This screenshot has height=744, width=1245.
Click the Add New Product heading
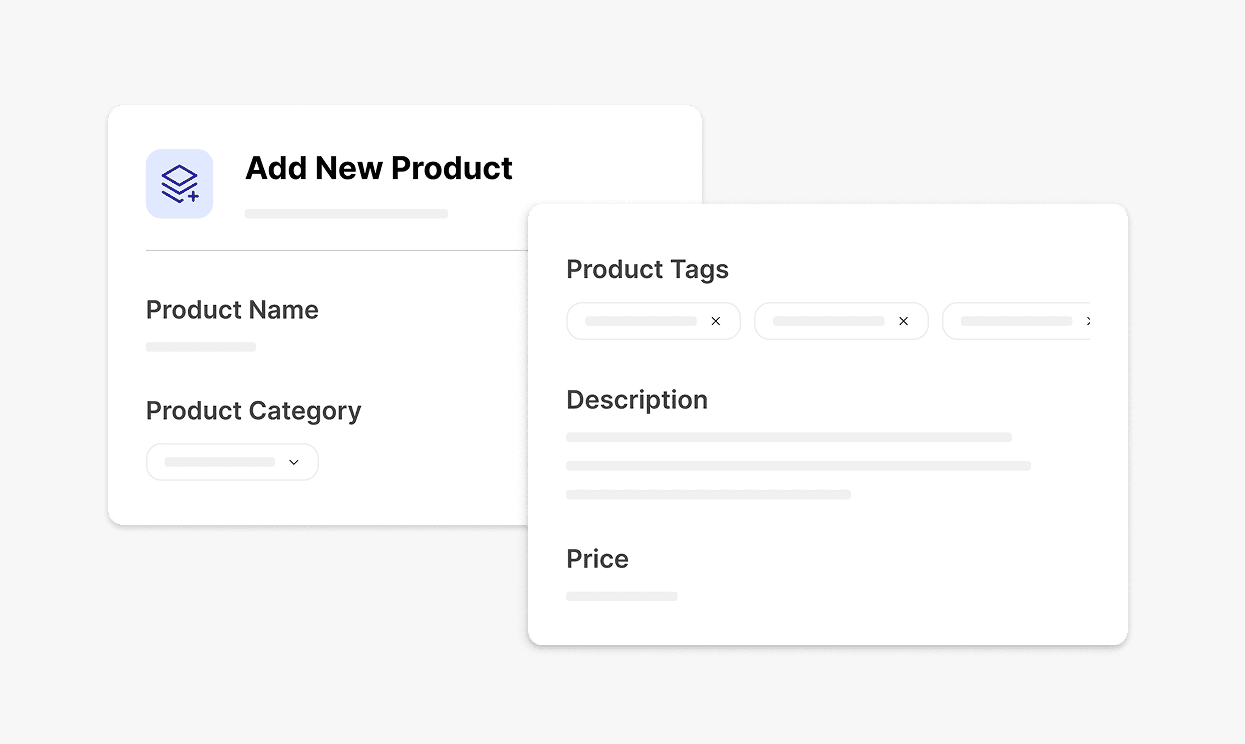[379, 168]
